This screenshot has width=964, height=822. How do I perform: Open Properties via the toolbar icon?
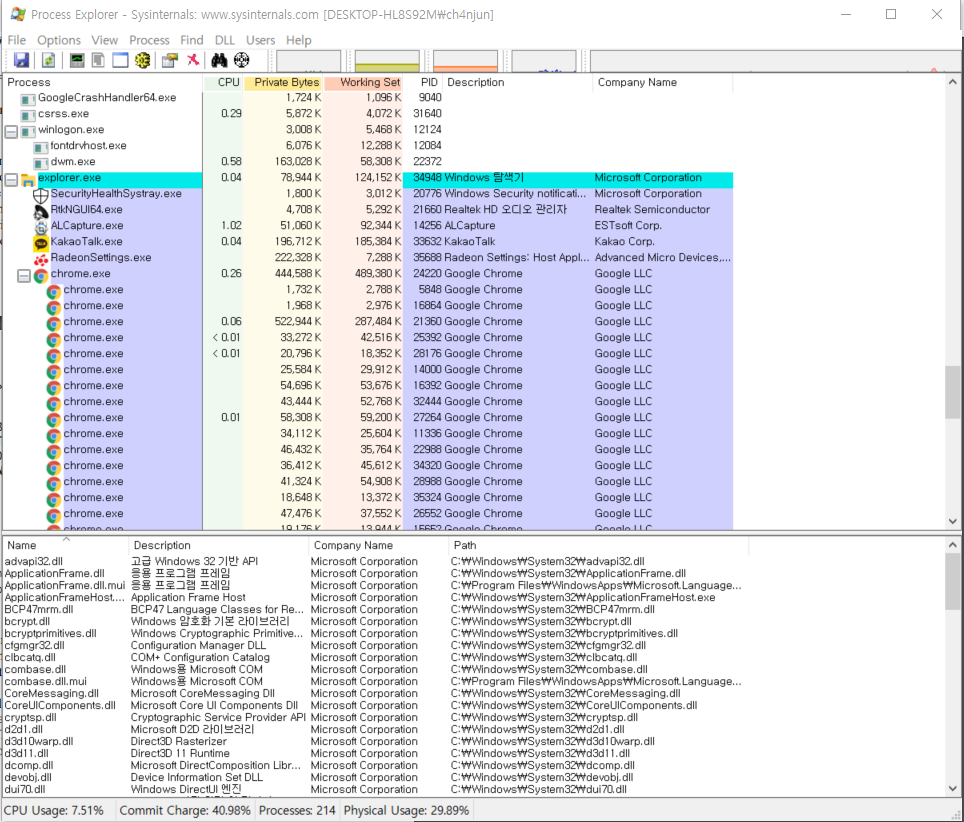tap(170, 60)
